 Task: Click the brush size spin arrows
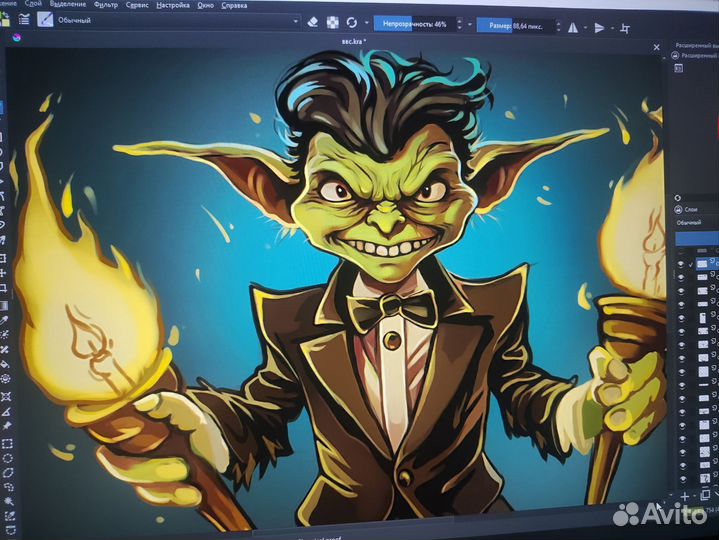point(558,26)
